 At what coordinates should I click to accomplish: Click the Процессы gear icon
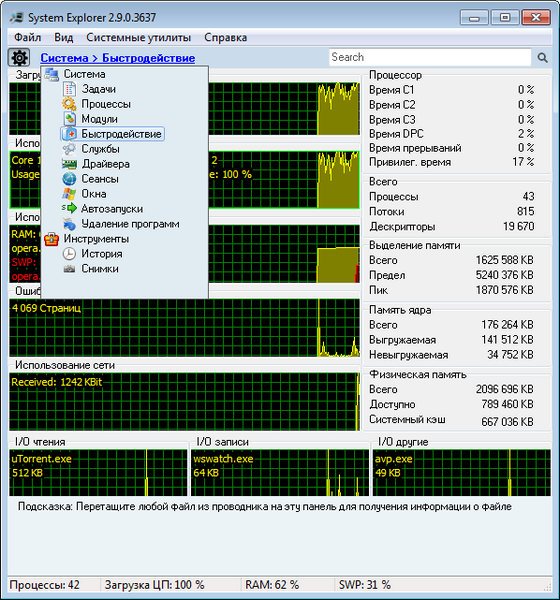[69, 104]
